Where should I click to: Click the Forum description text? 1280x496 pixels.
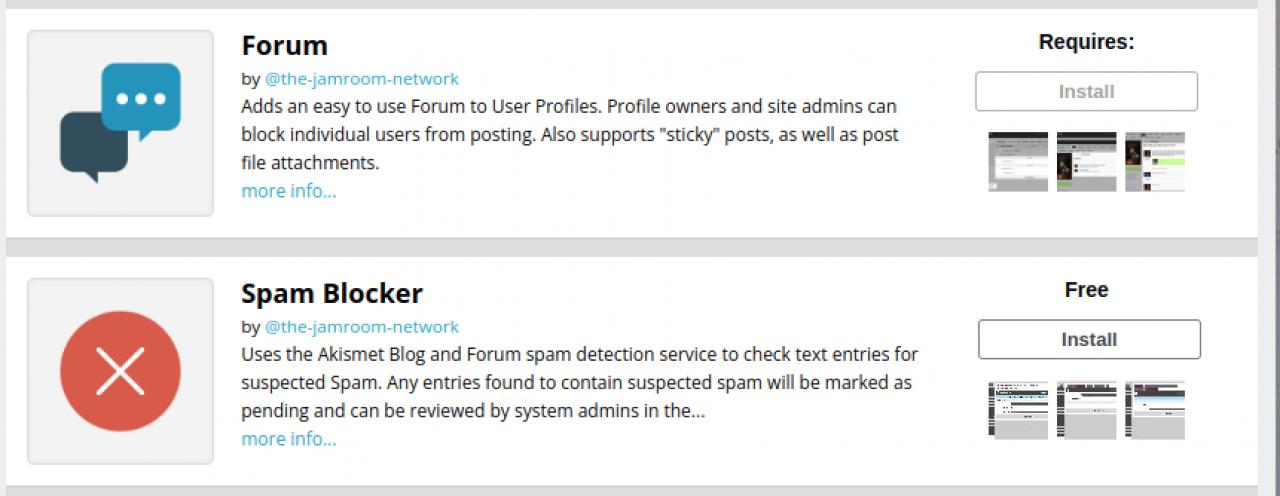pos(568,134)
